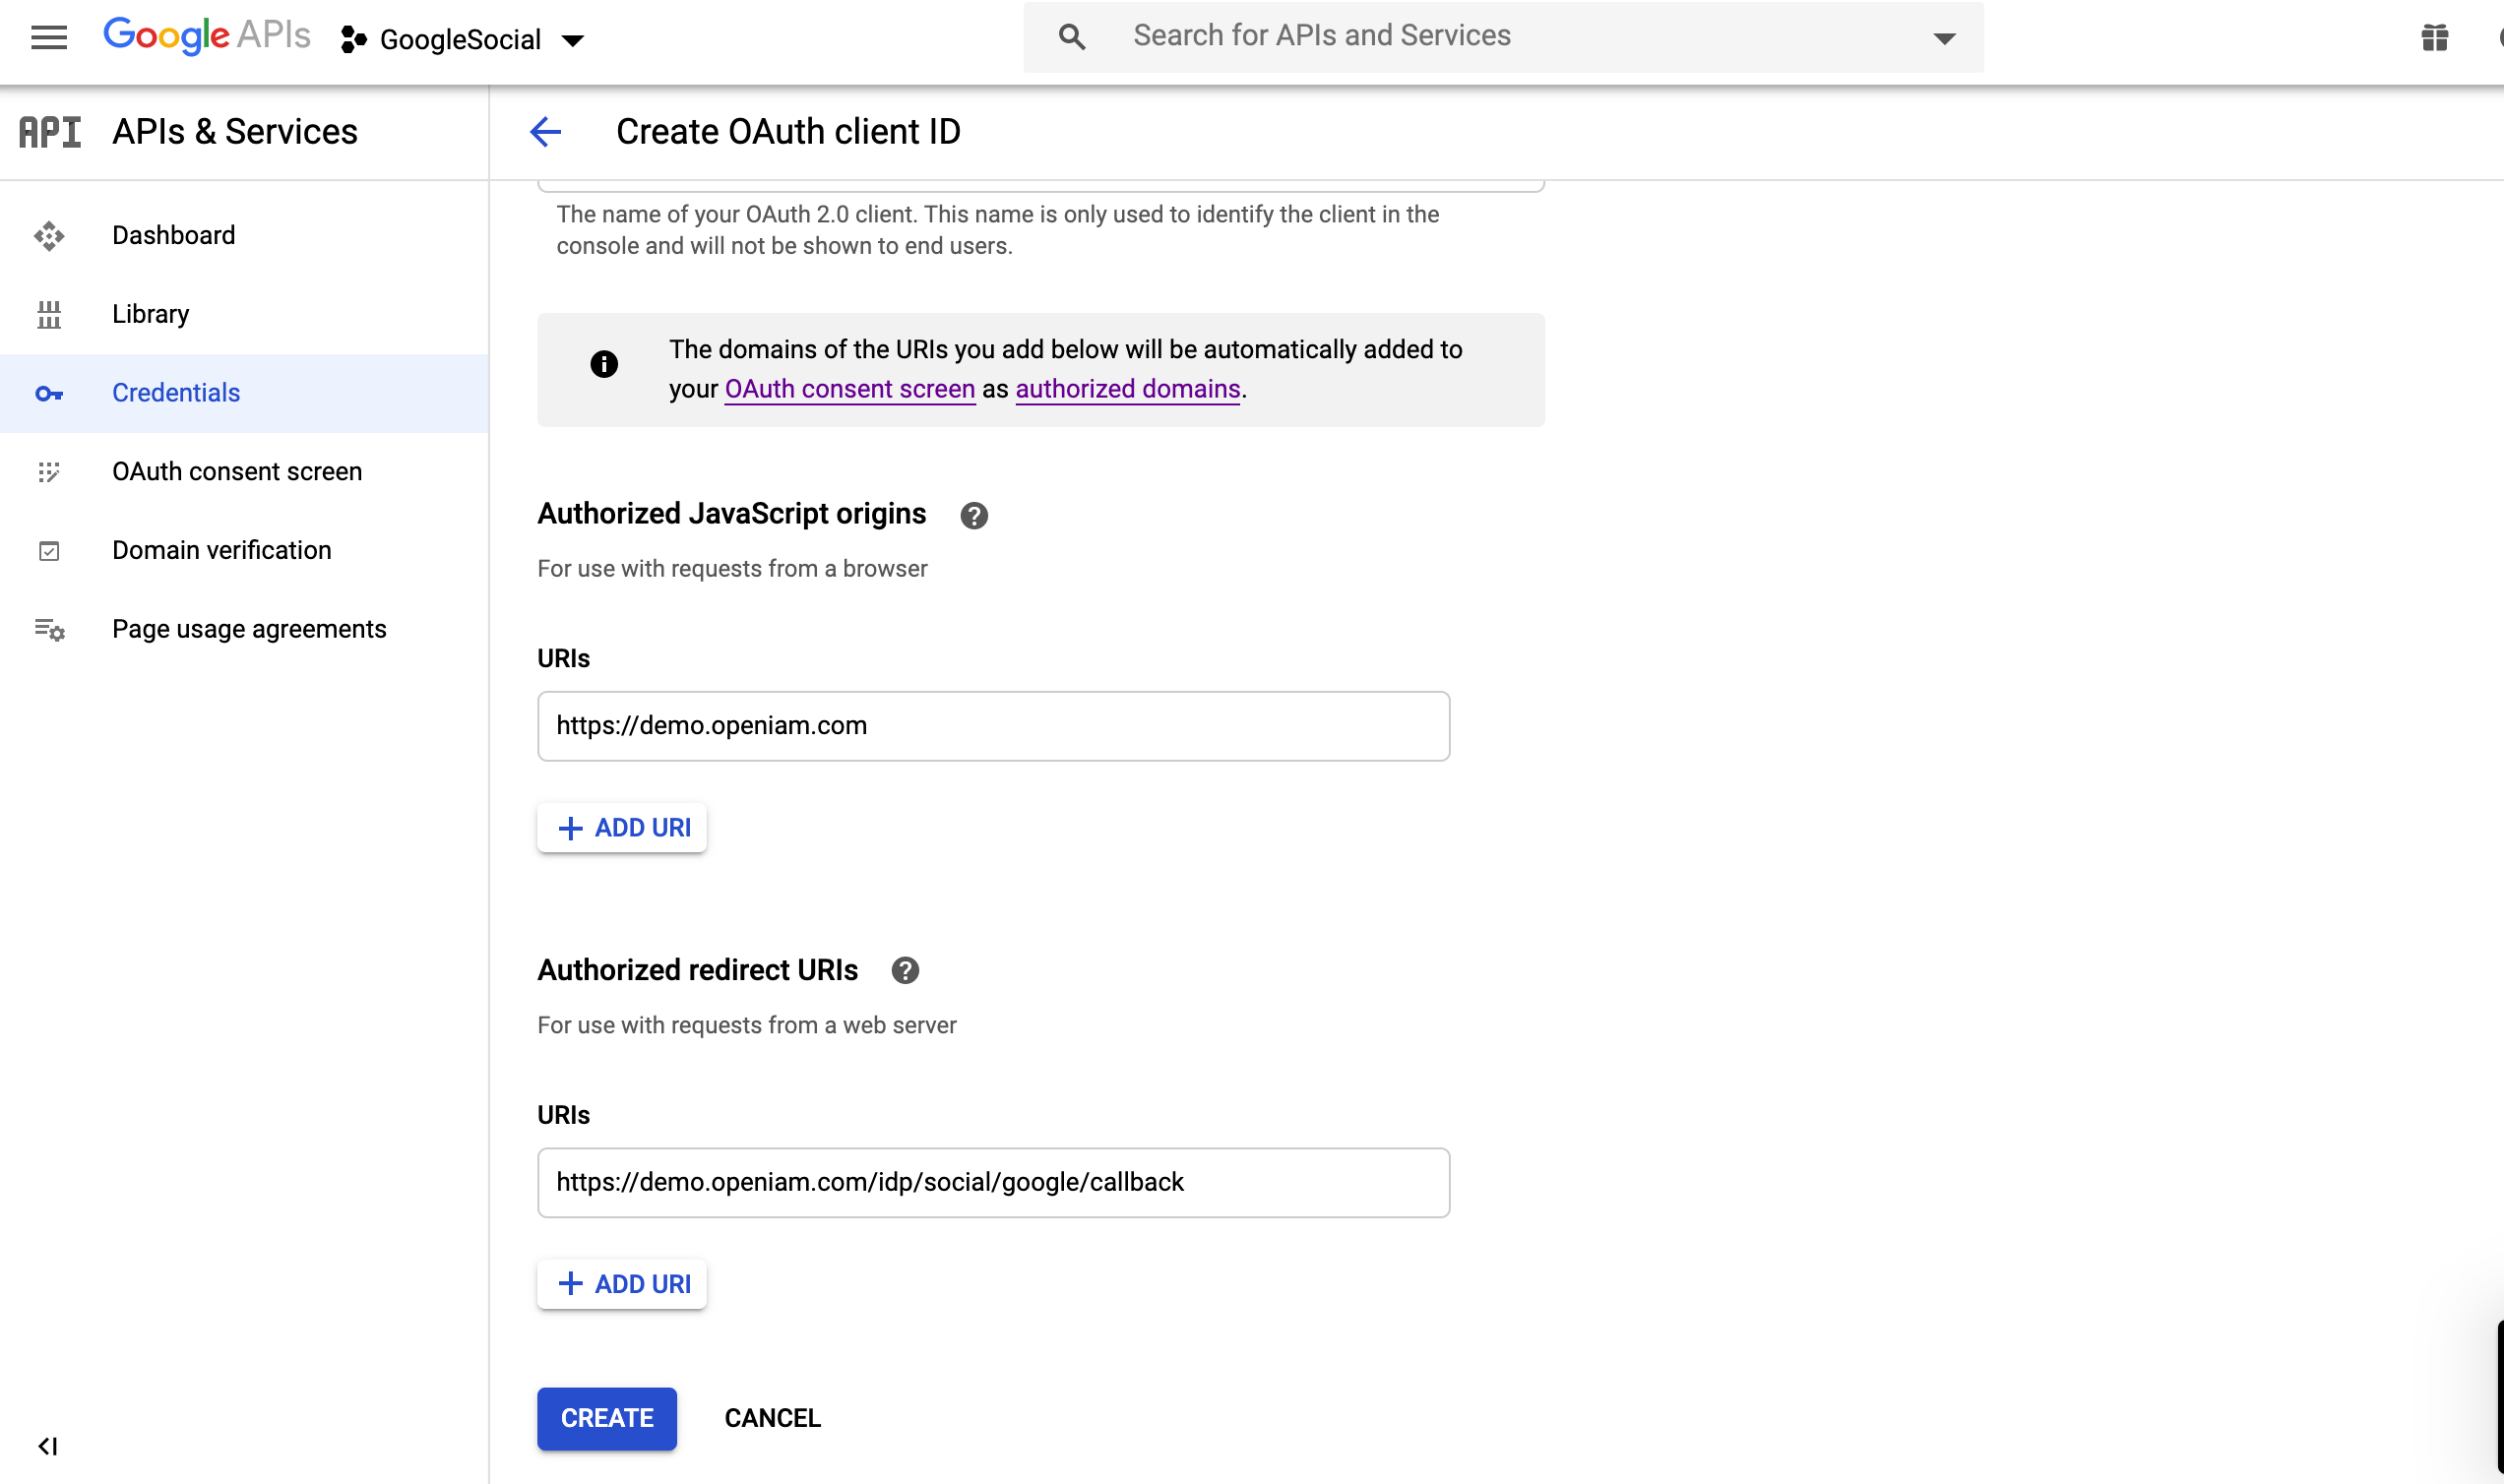Click the Library icon in sidebar
The width and height of the screenshot is (2504, 1484).
pyautogui.click(x=47, y=313)
